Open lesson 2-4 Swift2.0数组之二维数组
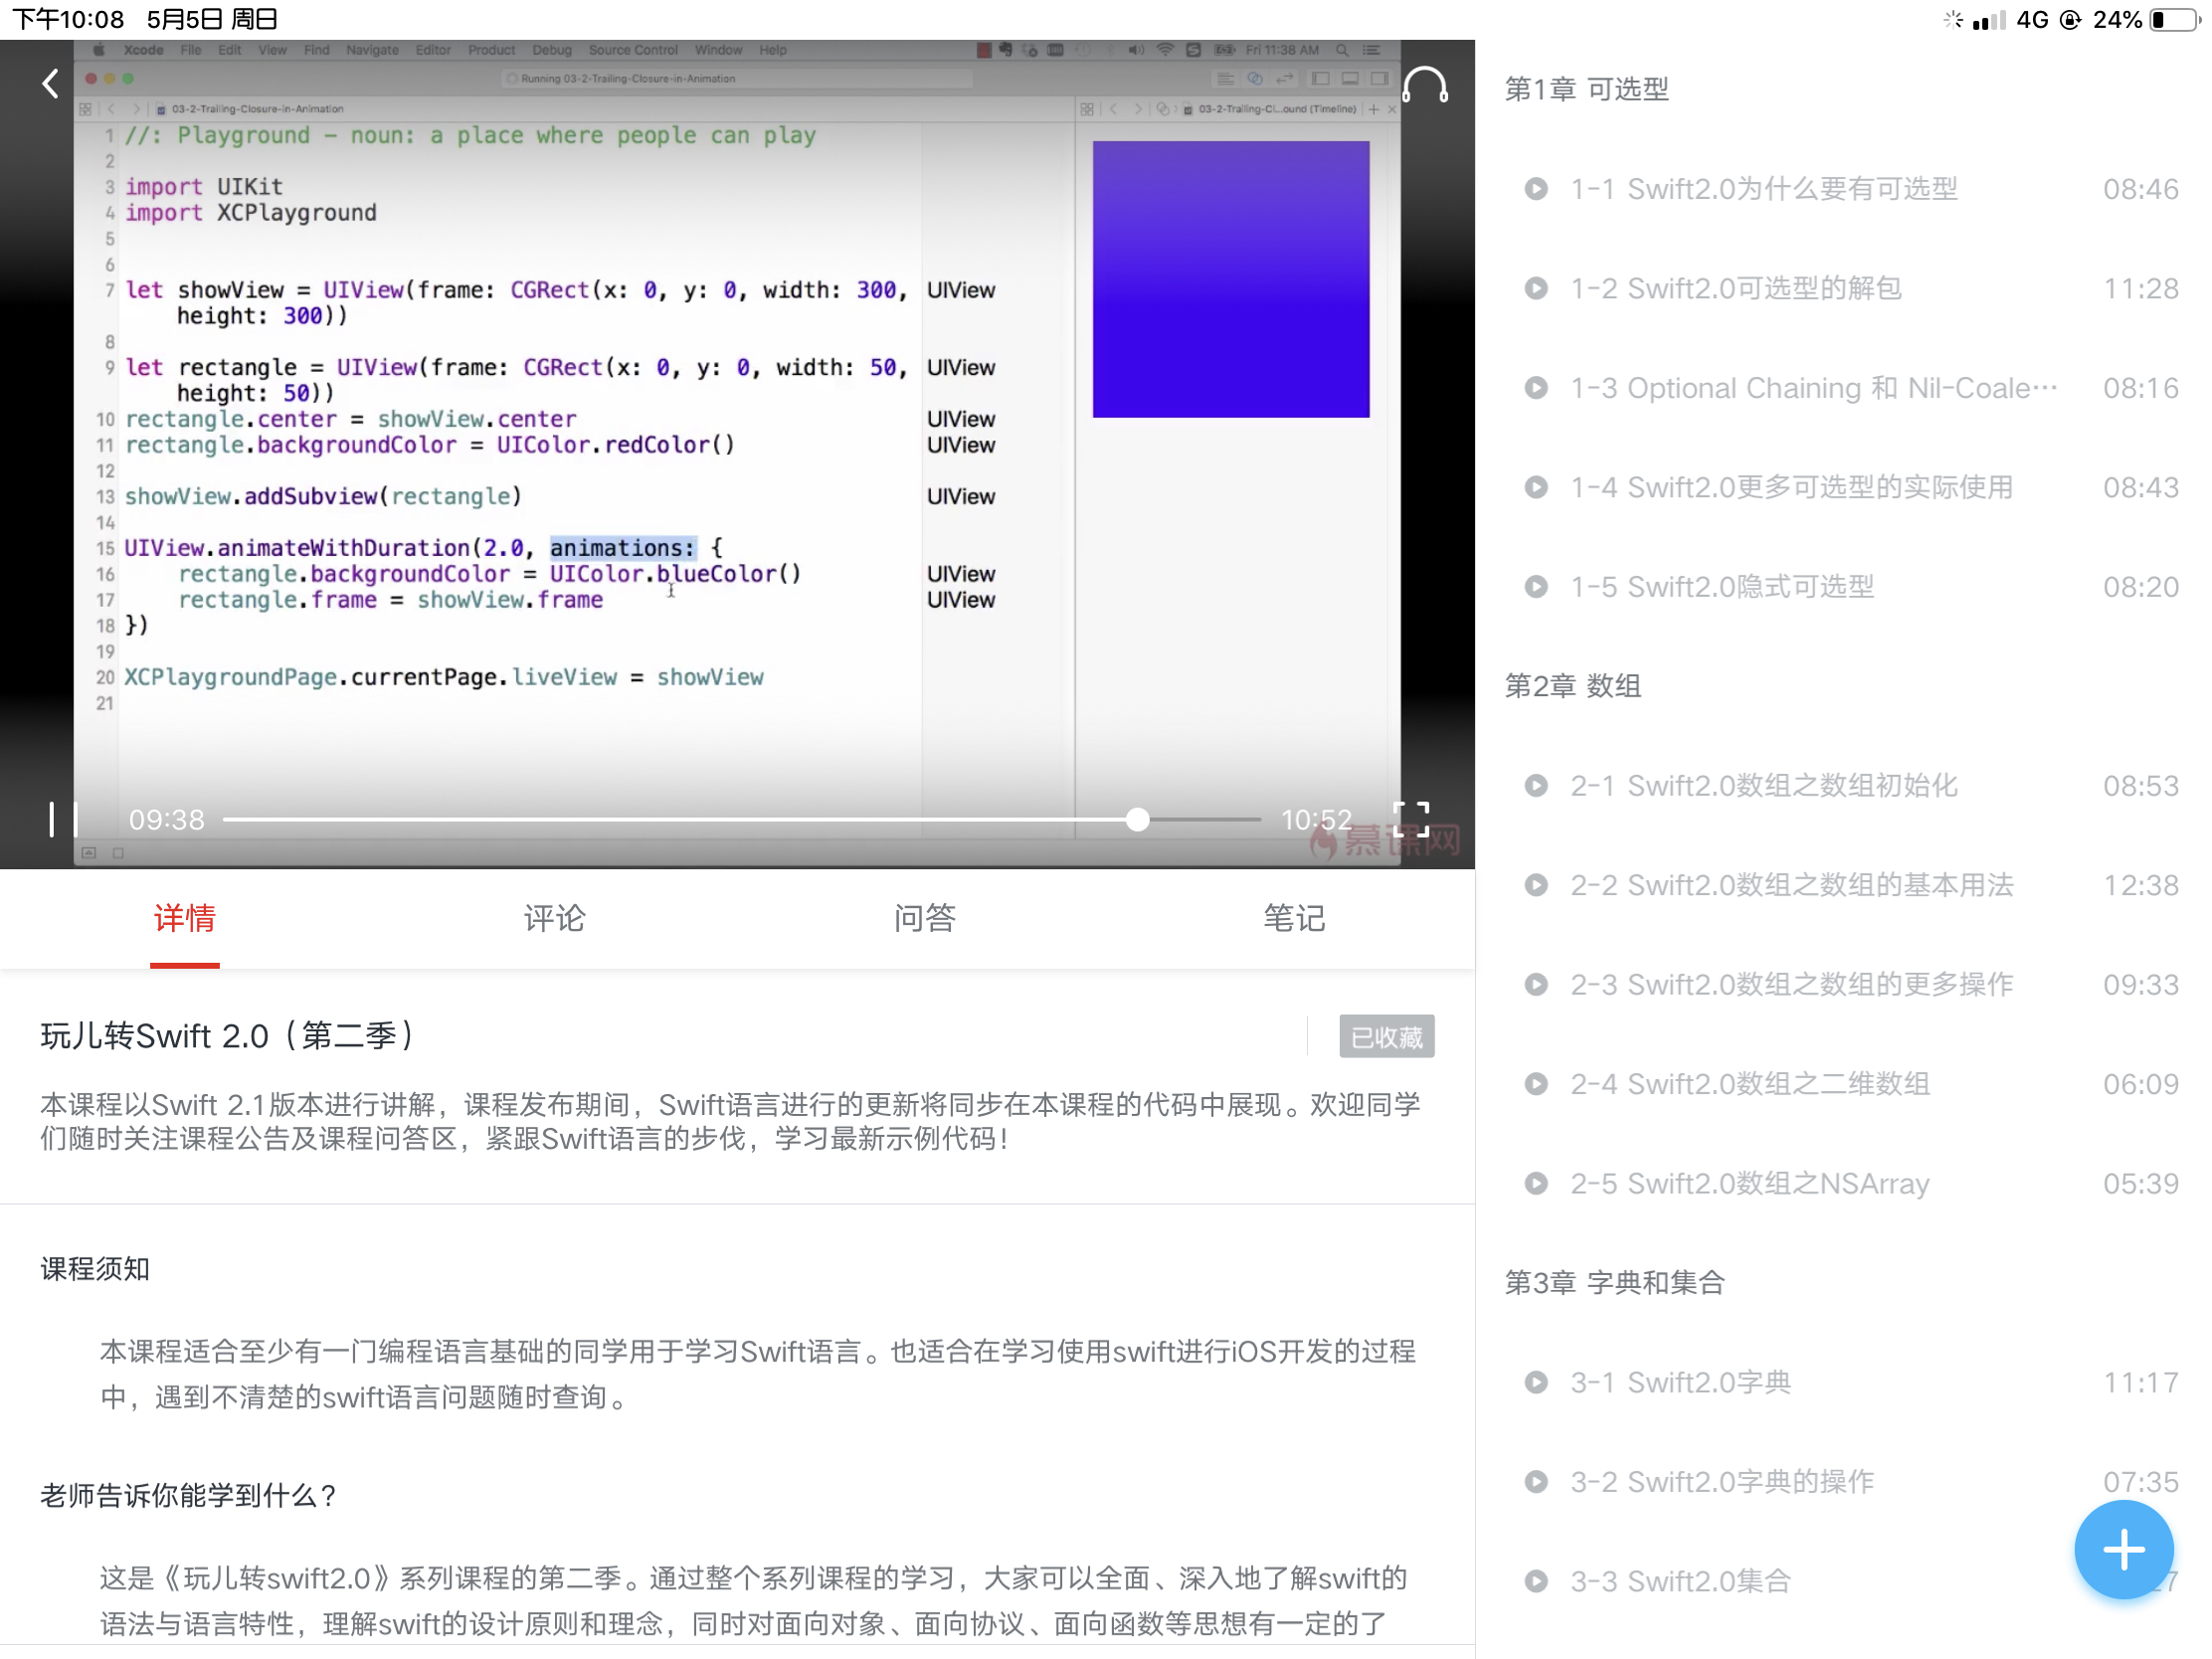 click(1749, 1084)
